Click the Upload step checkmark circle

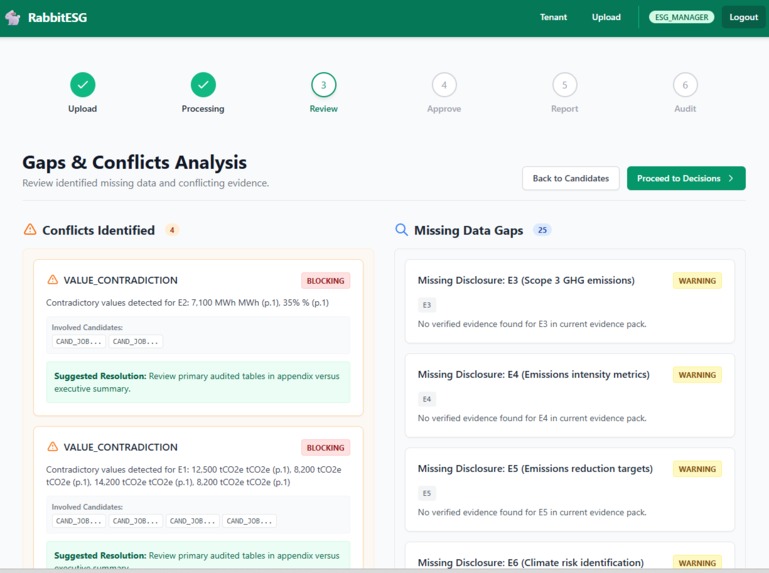coord(82,85)
